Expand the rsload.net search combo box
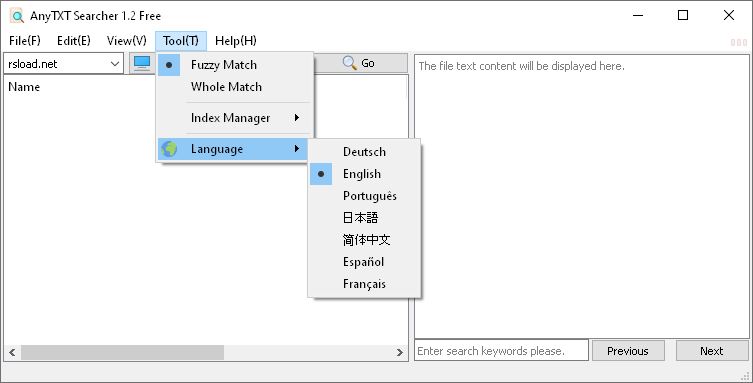 point(115,64)
